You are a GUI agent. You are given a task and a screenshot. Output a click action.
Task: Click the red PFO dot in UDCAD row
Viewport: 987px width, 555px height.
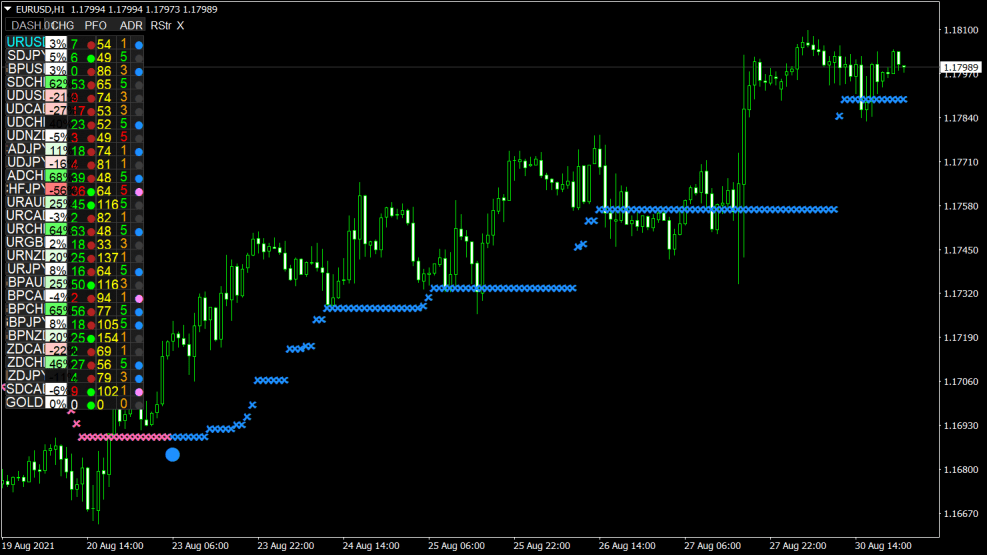pos(91,111)
